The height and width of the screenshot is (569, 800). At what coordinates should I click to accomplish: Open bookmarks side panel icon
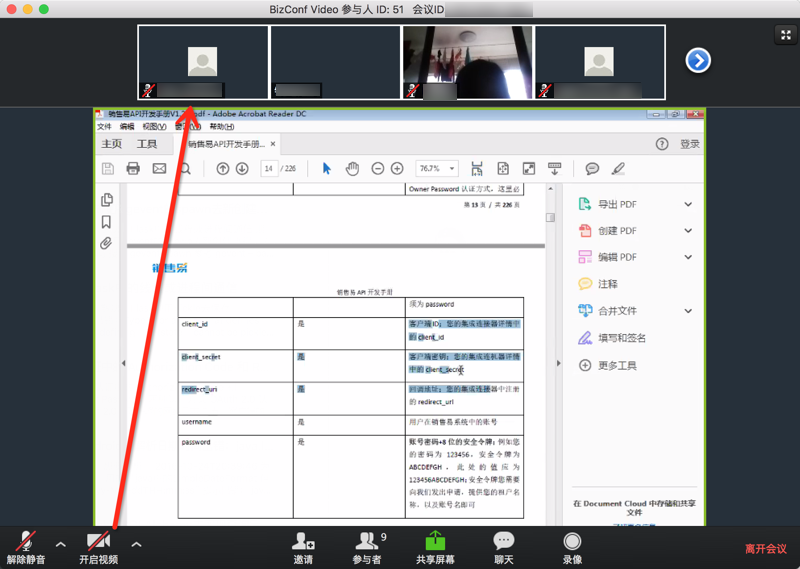[106, 222]
